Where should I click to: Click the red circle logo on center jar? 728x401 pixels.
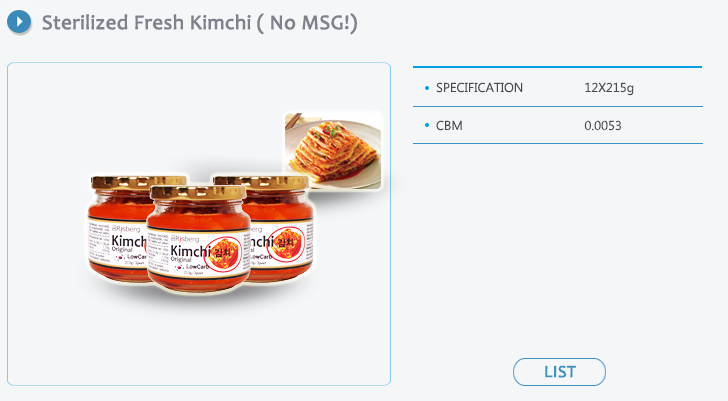pos(224,254)
